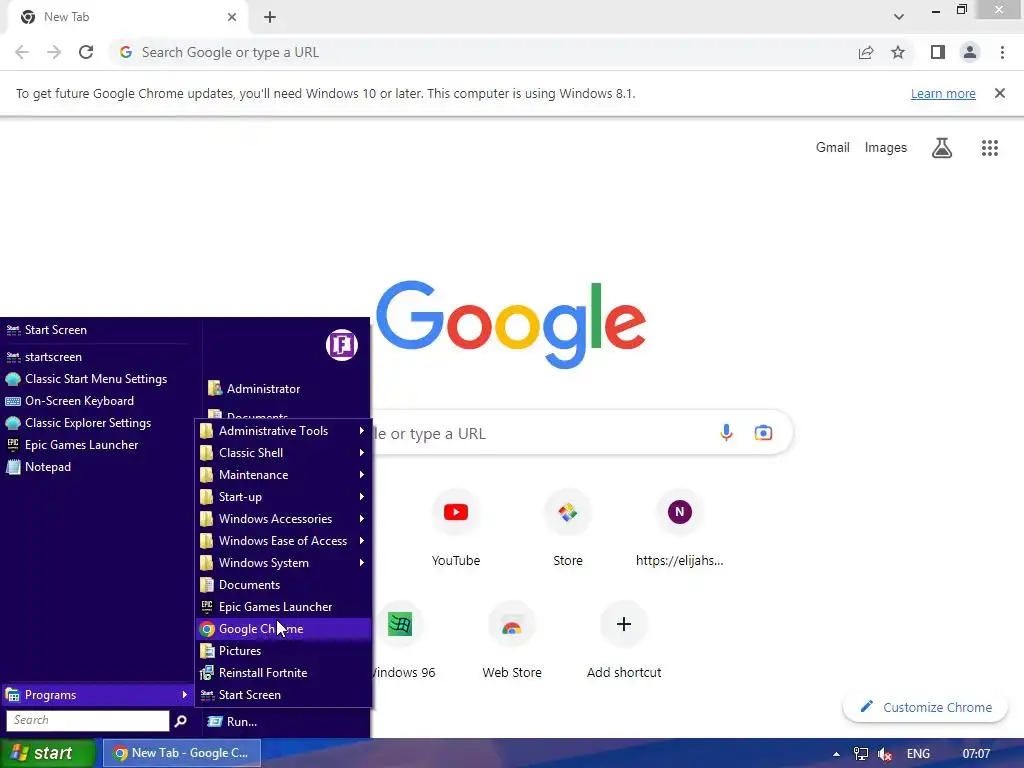This screenshot has height=768, width=1024.
Task: Click the Fortnite user avatar in Start menu
Action: (x=342, y=345)
